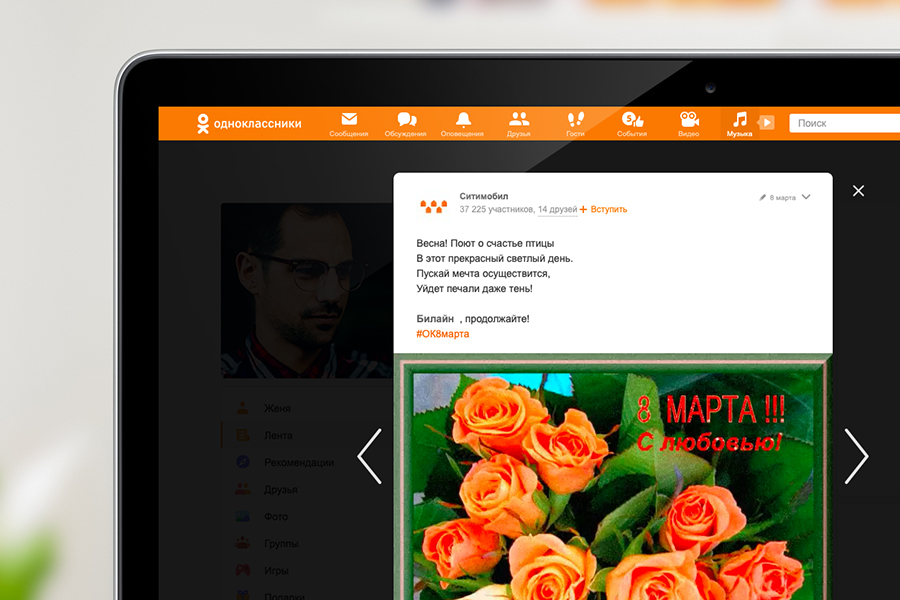The width and height of the screenshot is (900, 600).
Task: Click the text "37 225 участников"
Action: 496,210
